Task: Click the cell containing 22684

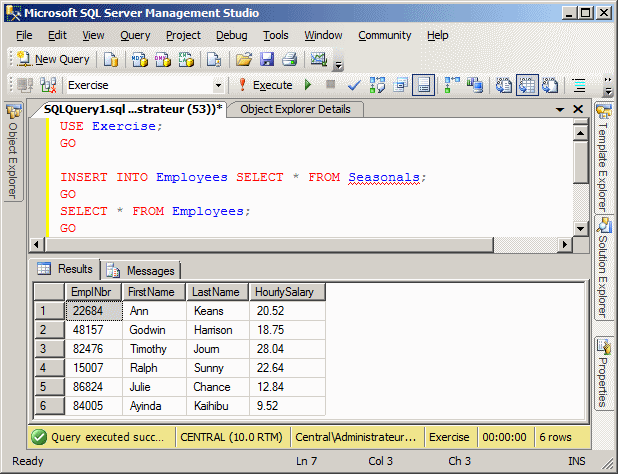Action: click(94, 311)
